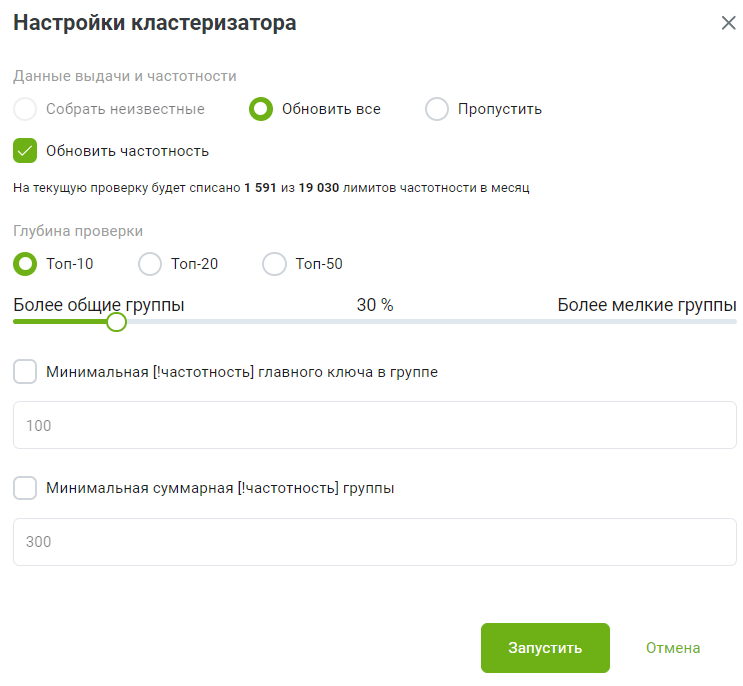The width and height of the screenshot is (743, 686).
Task: Select 'Пропустить' for SERP data
Action: 437,109
